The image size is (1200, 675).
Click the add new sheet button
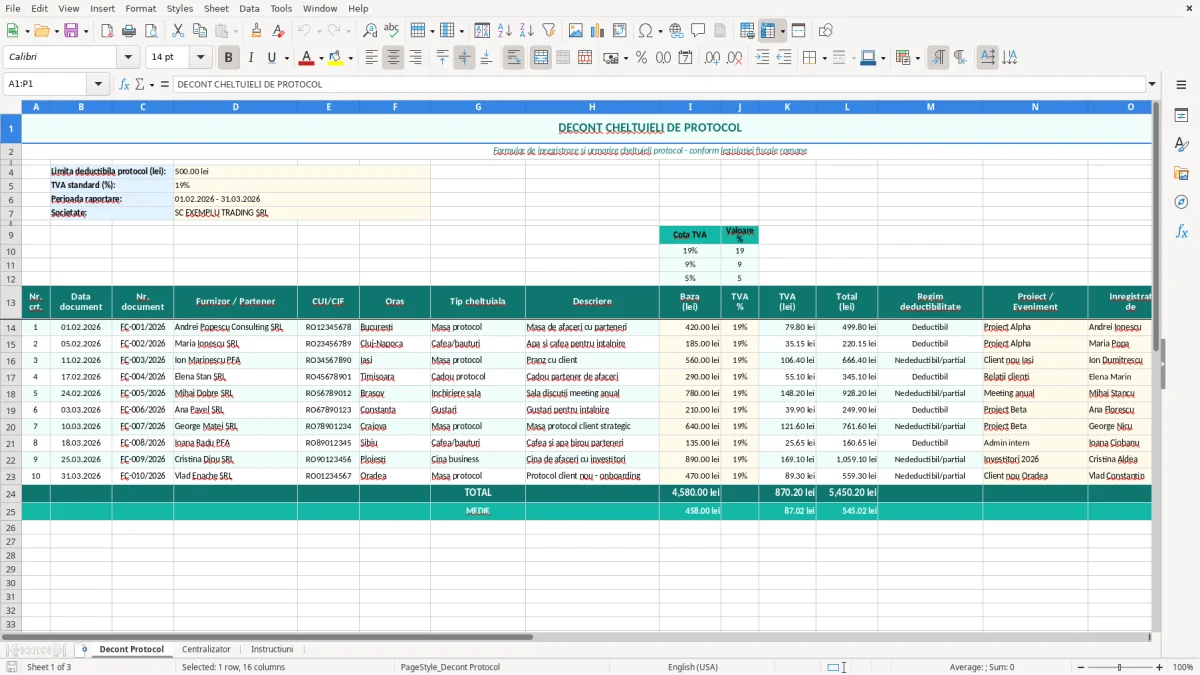pyautogui.click(x=84, y=649)
